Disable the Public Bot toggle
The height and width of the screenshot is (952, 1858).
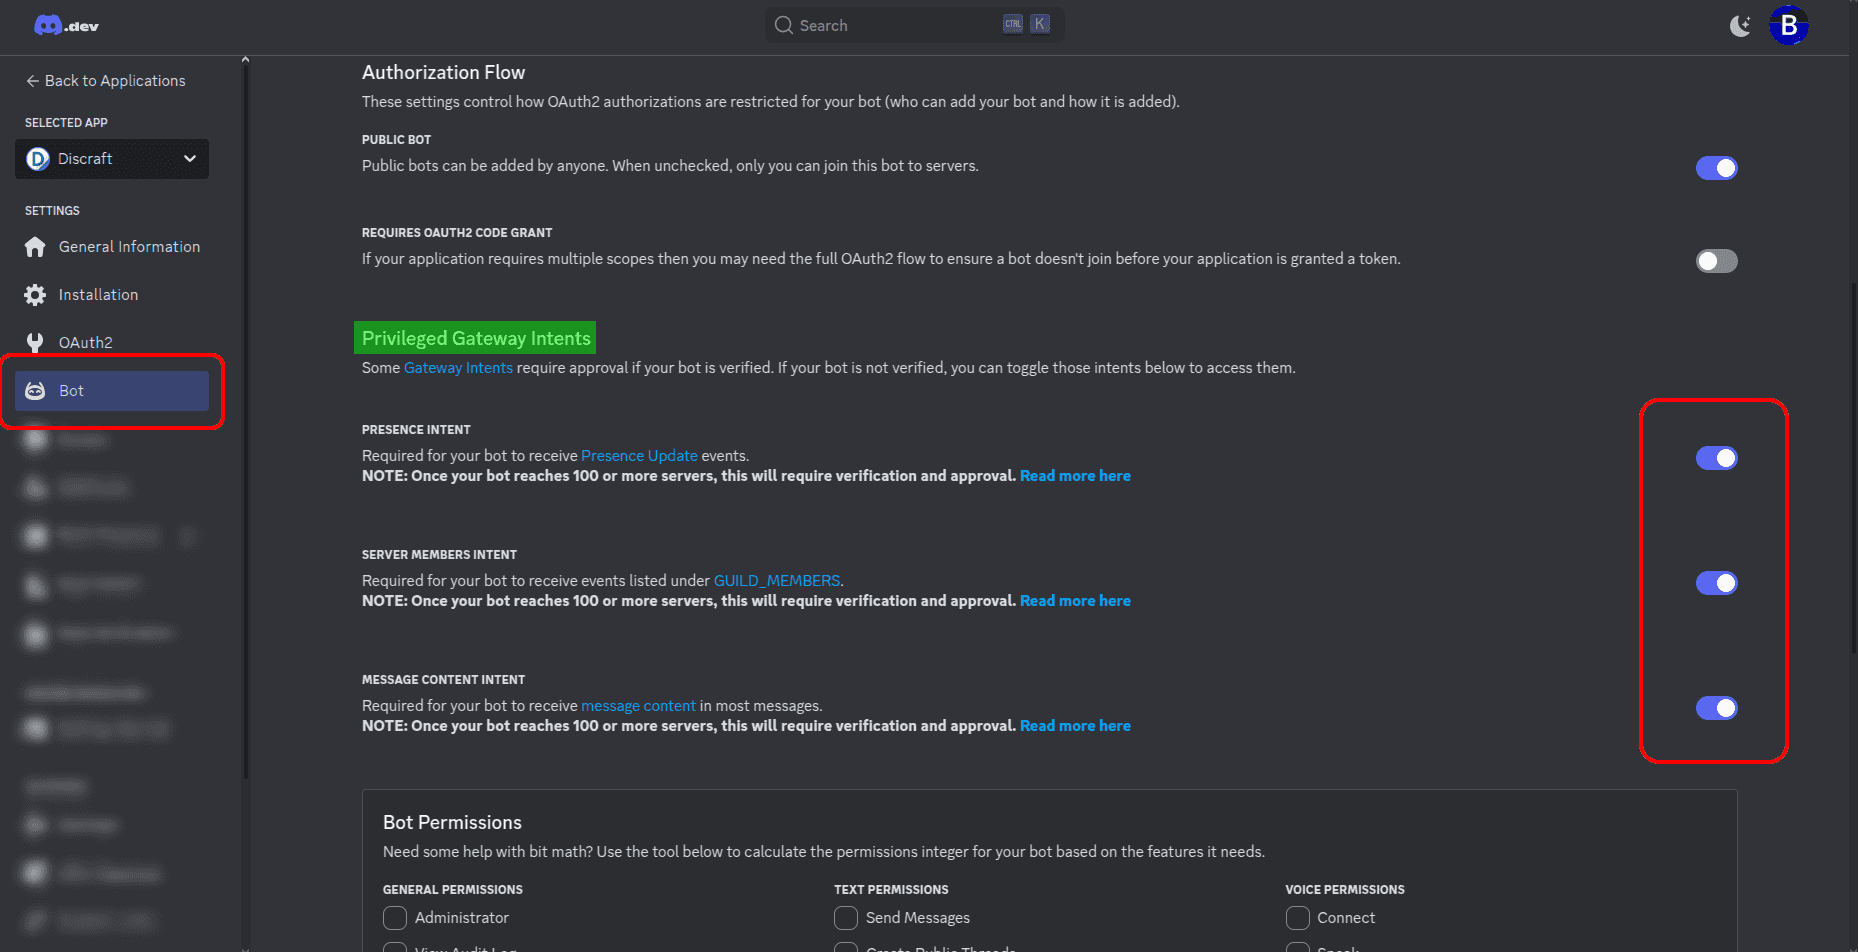pyautogui.click(x=1716, y=168)
